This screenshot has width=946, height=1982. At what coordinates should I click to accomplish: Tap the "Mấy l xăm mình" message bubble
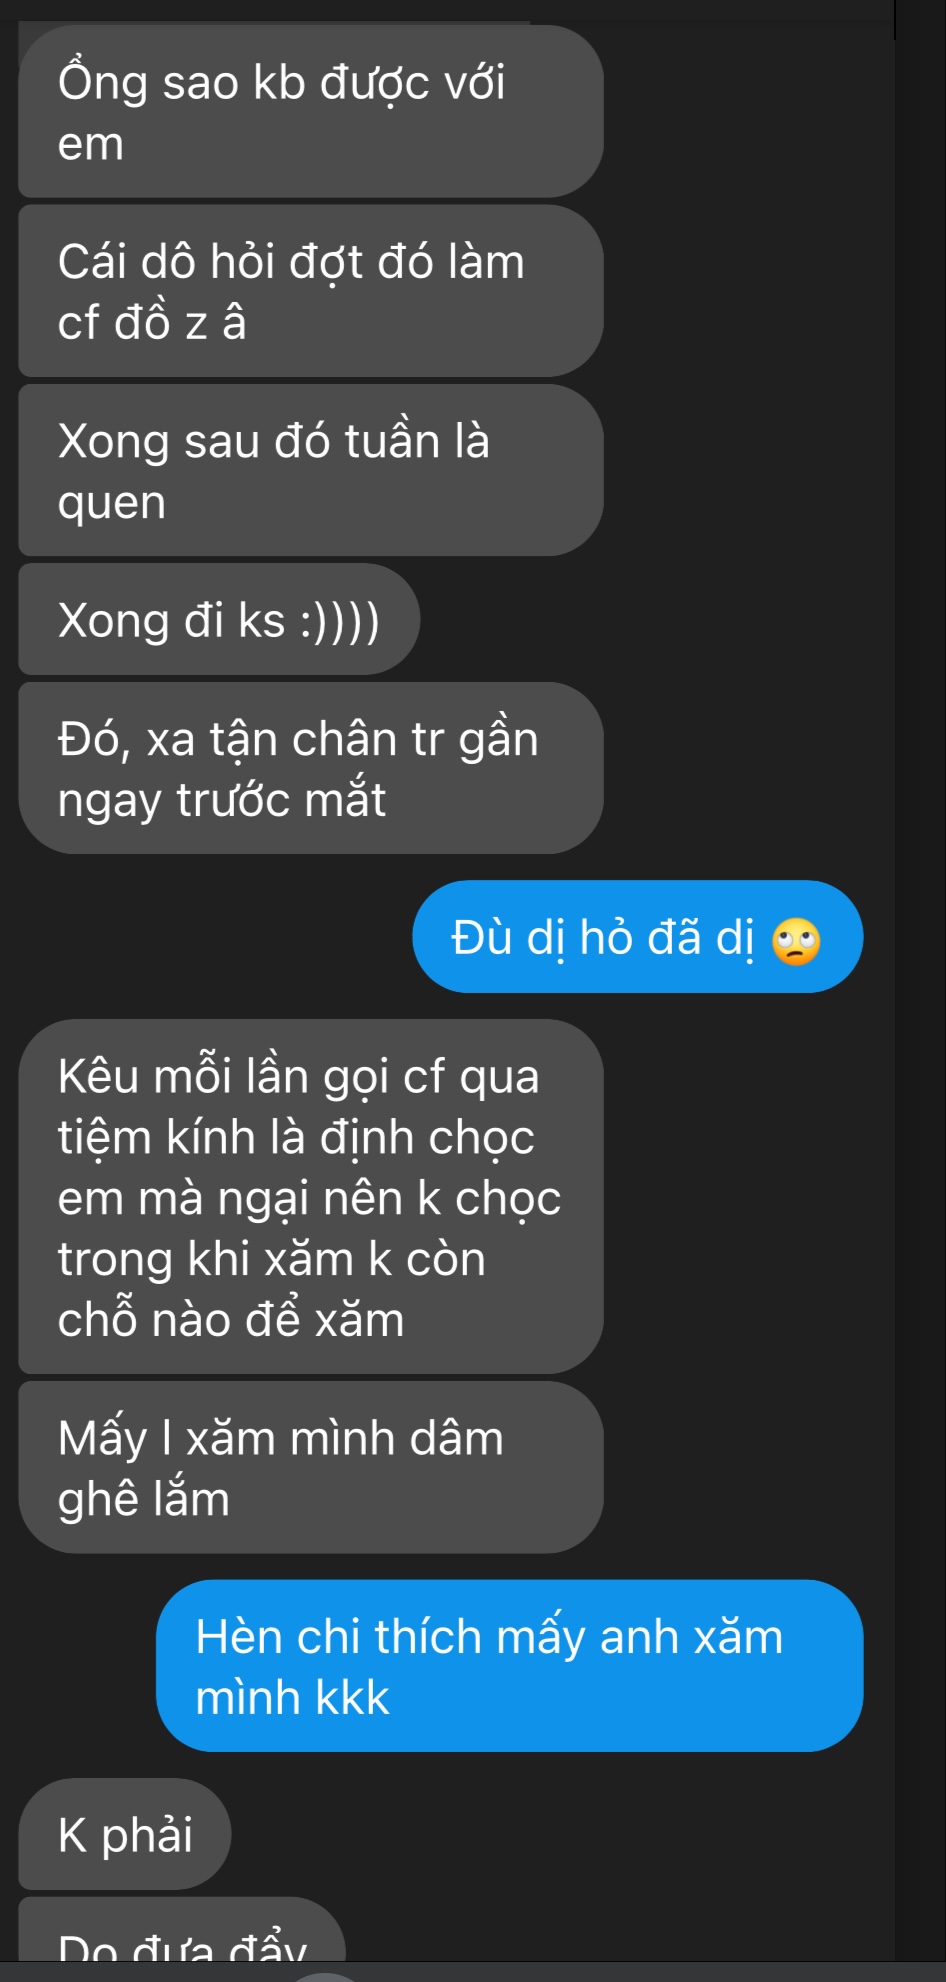point(311,1467)
